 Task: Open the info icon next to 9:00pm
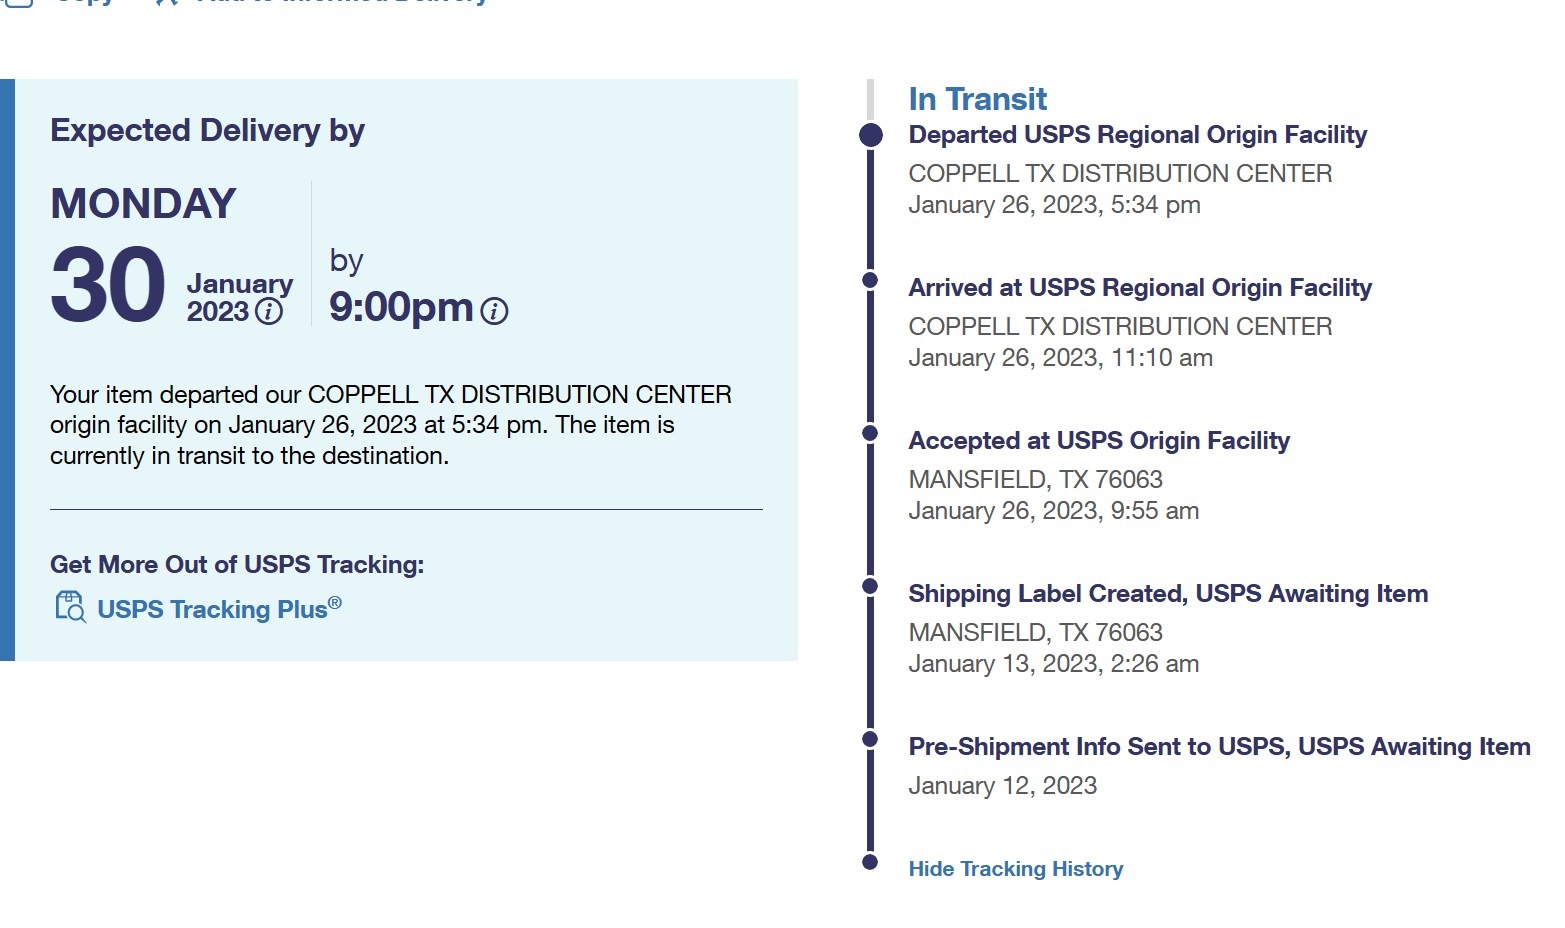click(495, 312)
